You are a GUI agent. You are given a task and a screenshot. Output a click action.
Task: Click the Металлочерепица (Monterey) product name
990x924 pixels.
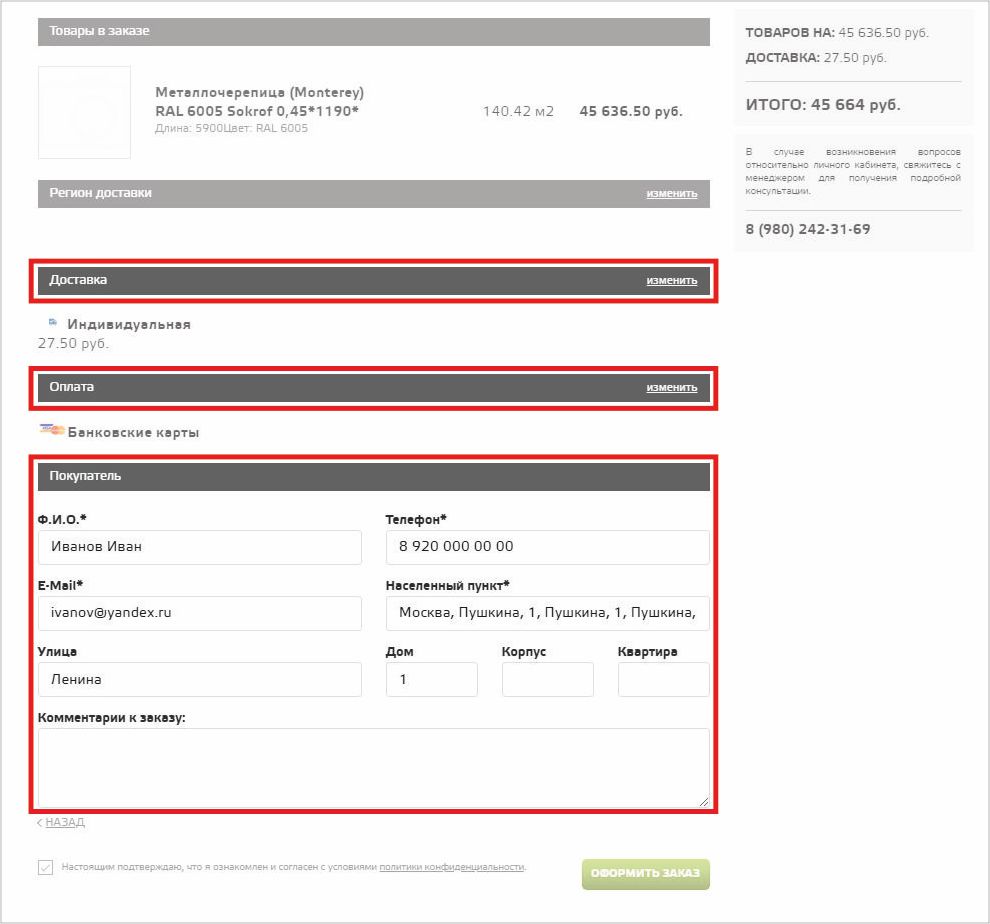tap(260, 93)
